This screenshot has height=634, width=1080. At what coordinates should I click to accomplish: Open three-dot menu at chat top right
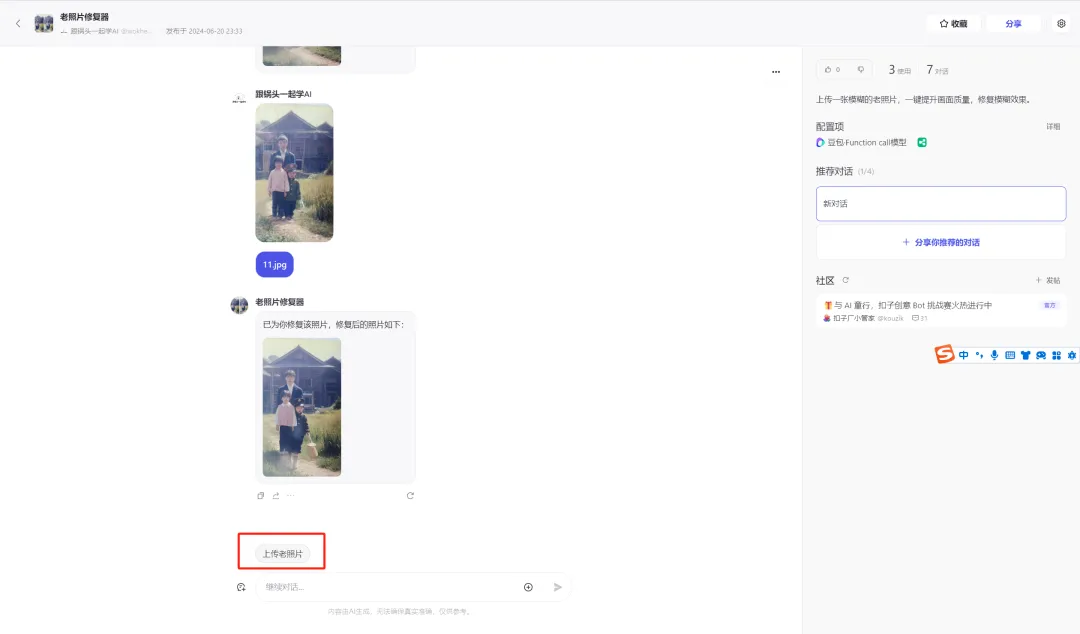click(776, 72)
